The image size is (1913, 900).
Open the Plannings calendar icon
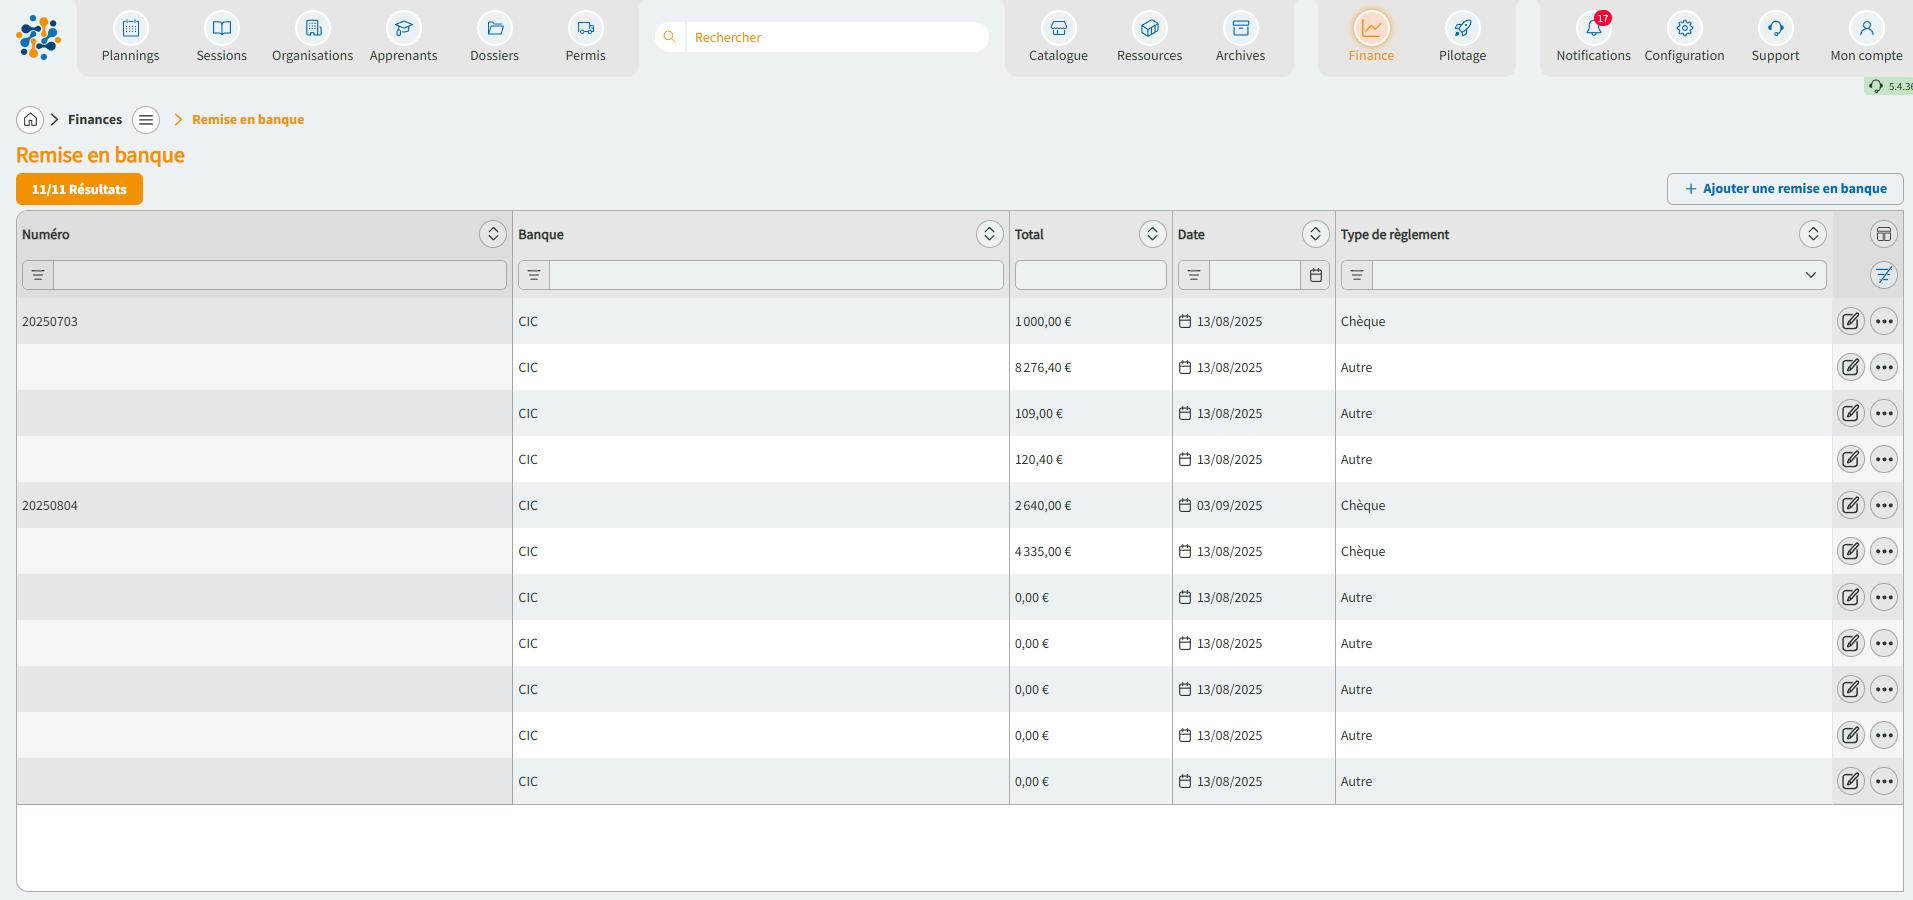[x=130, y=29]
